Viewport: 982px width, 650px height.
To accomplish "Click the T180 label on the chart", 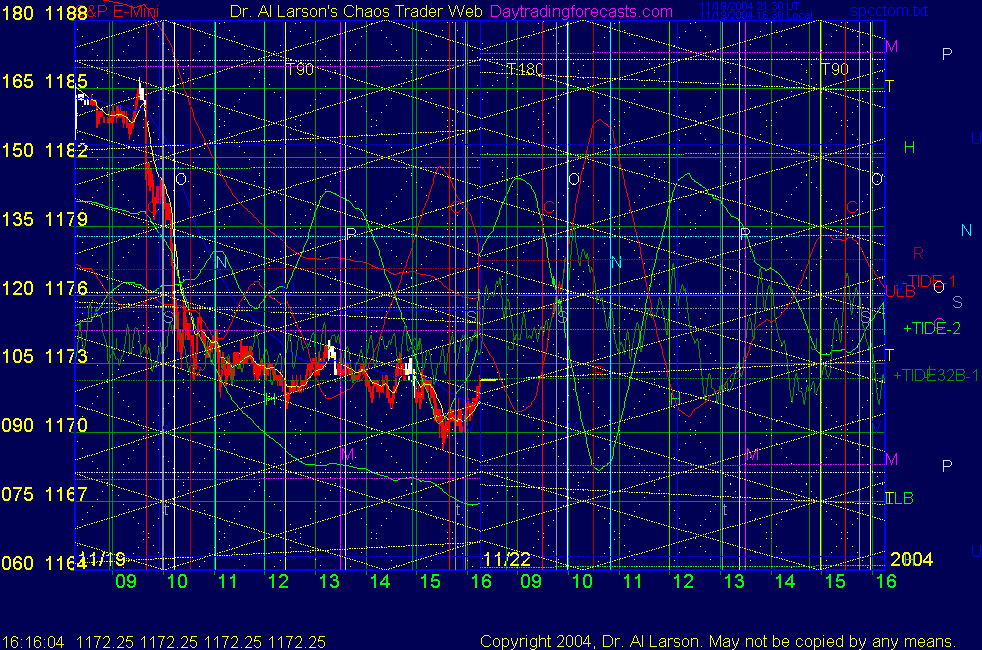I will pyautogui.click(x=524, y=69).
